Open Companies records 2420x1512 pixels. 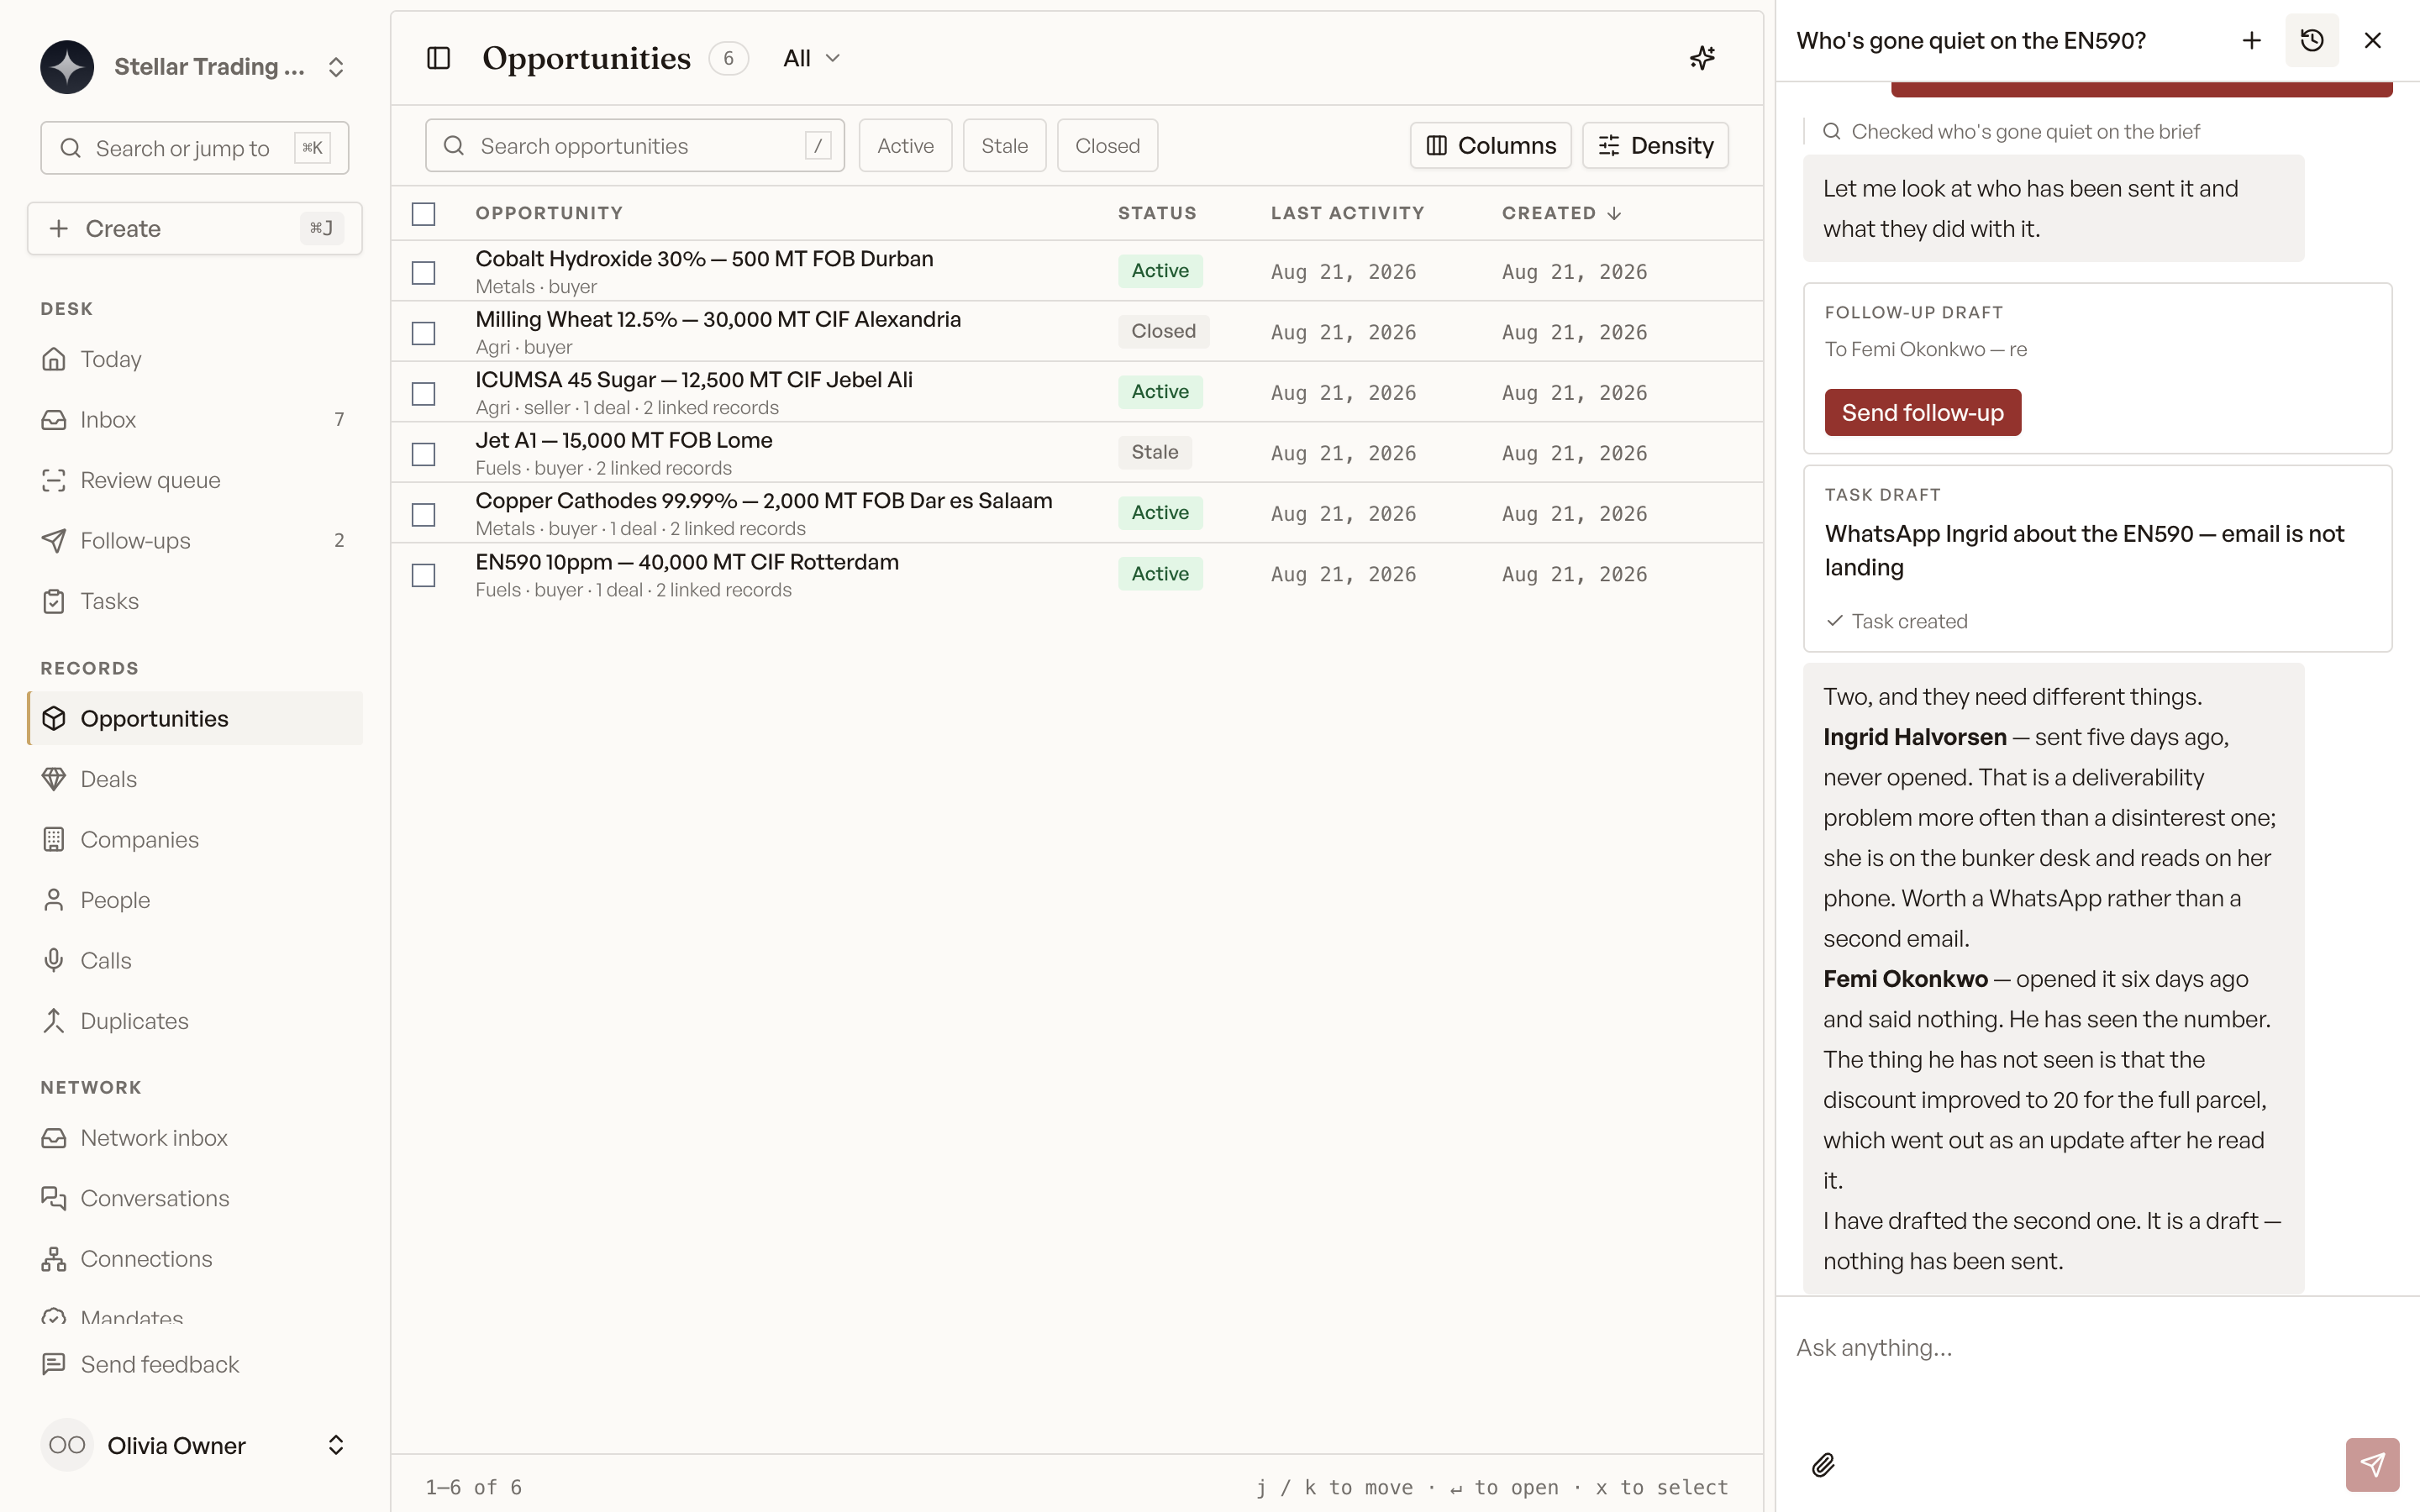click(195, 840)
